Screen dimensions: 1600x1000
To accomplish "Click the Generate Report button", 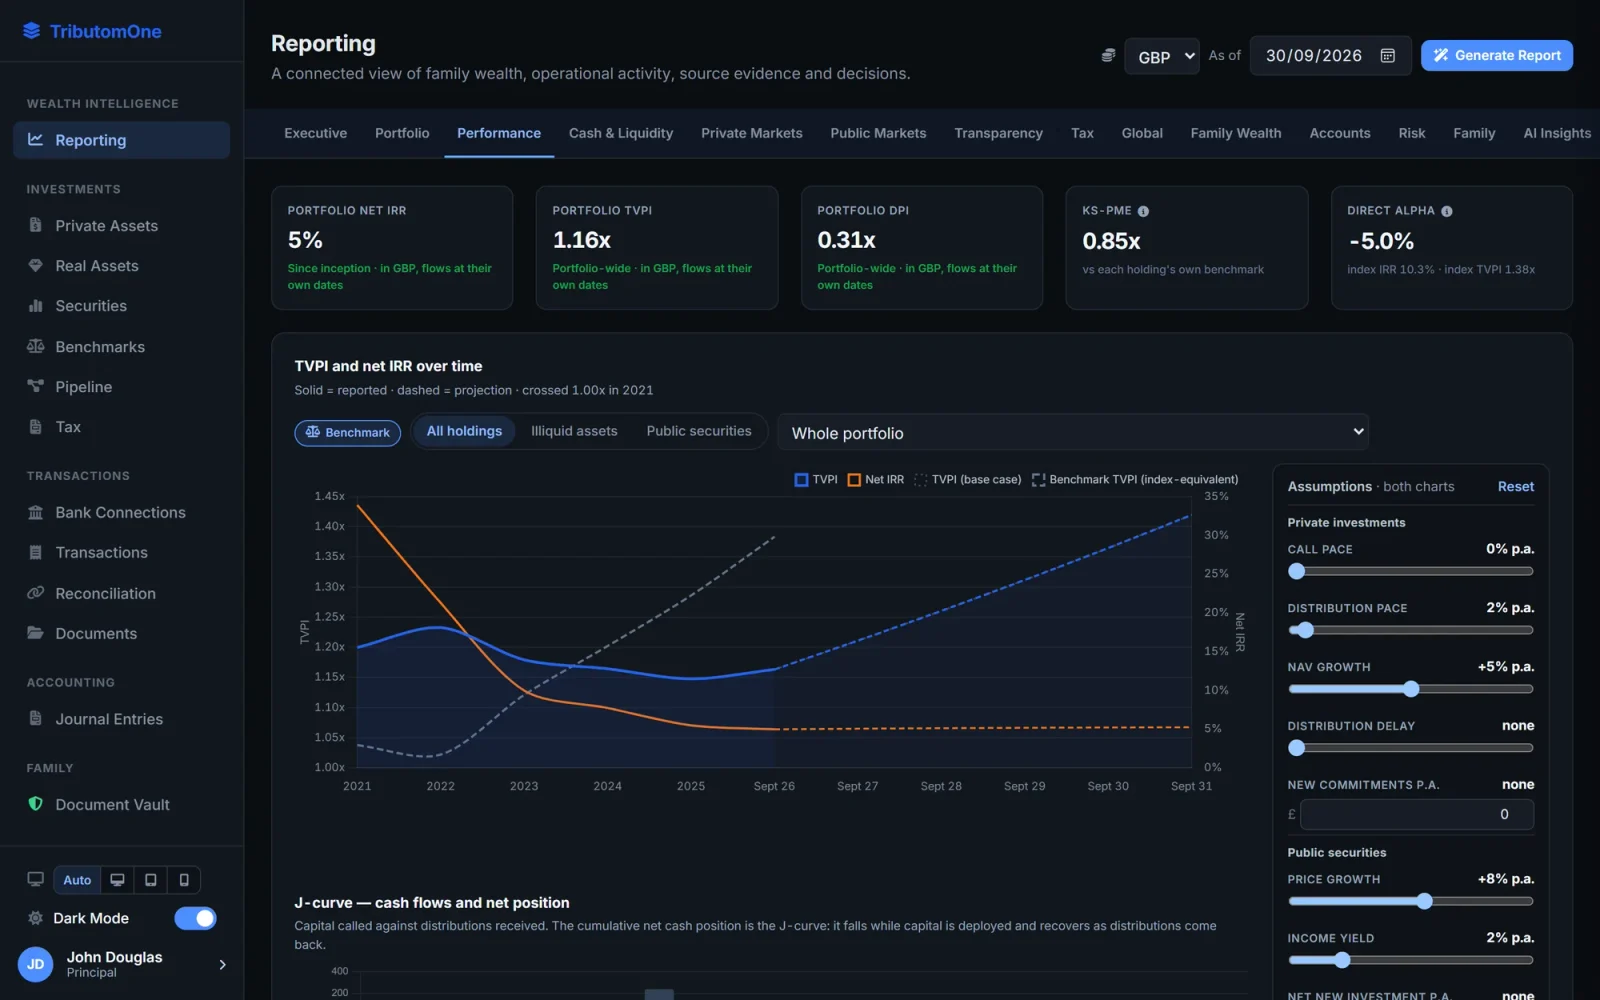I will point(1497,56).
